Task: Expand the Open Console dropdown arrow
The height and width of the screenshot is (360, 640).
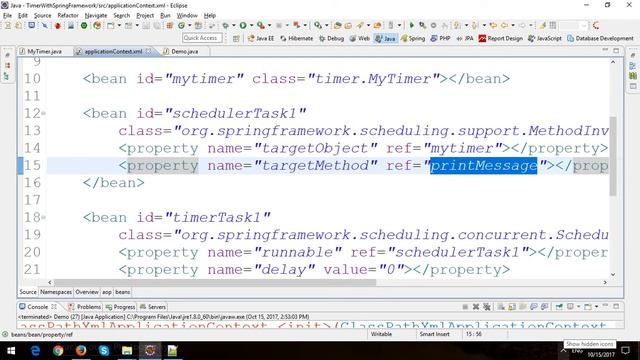Action: [x=596, y=307]
